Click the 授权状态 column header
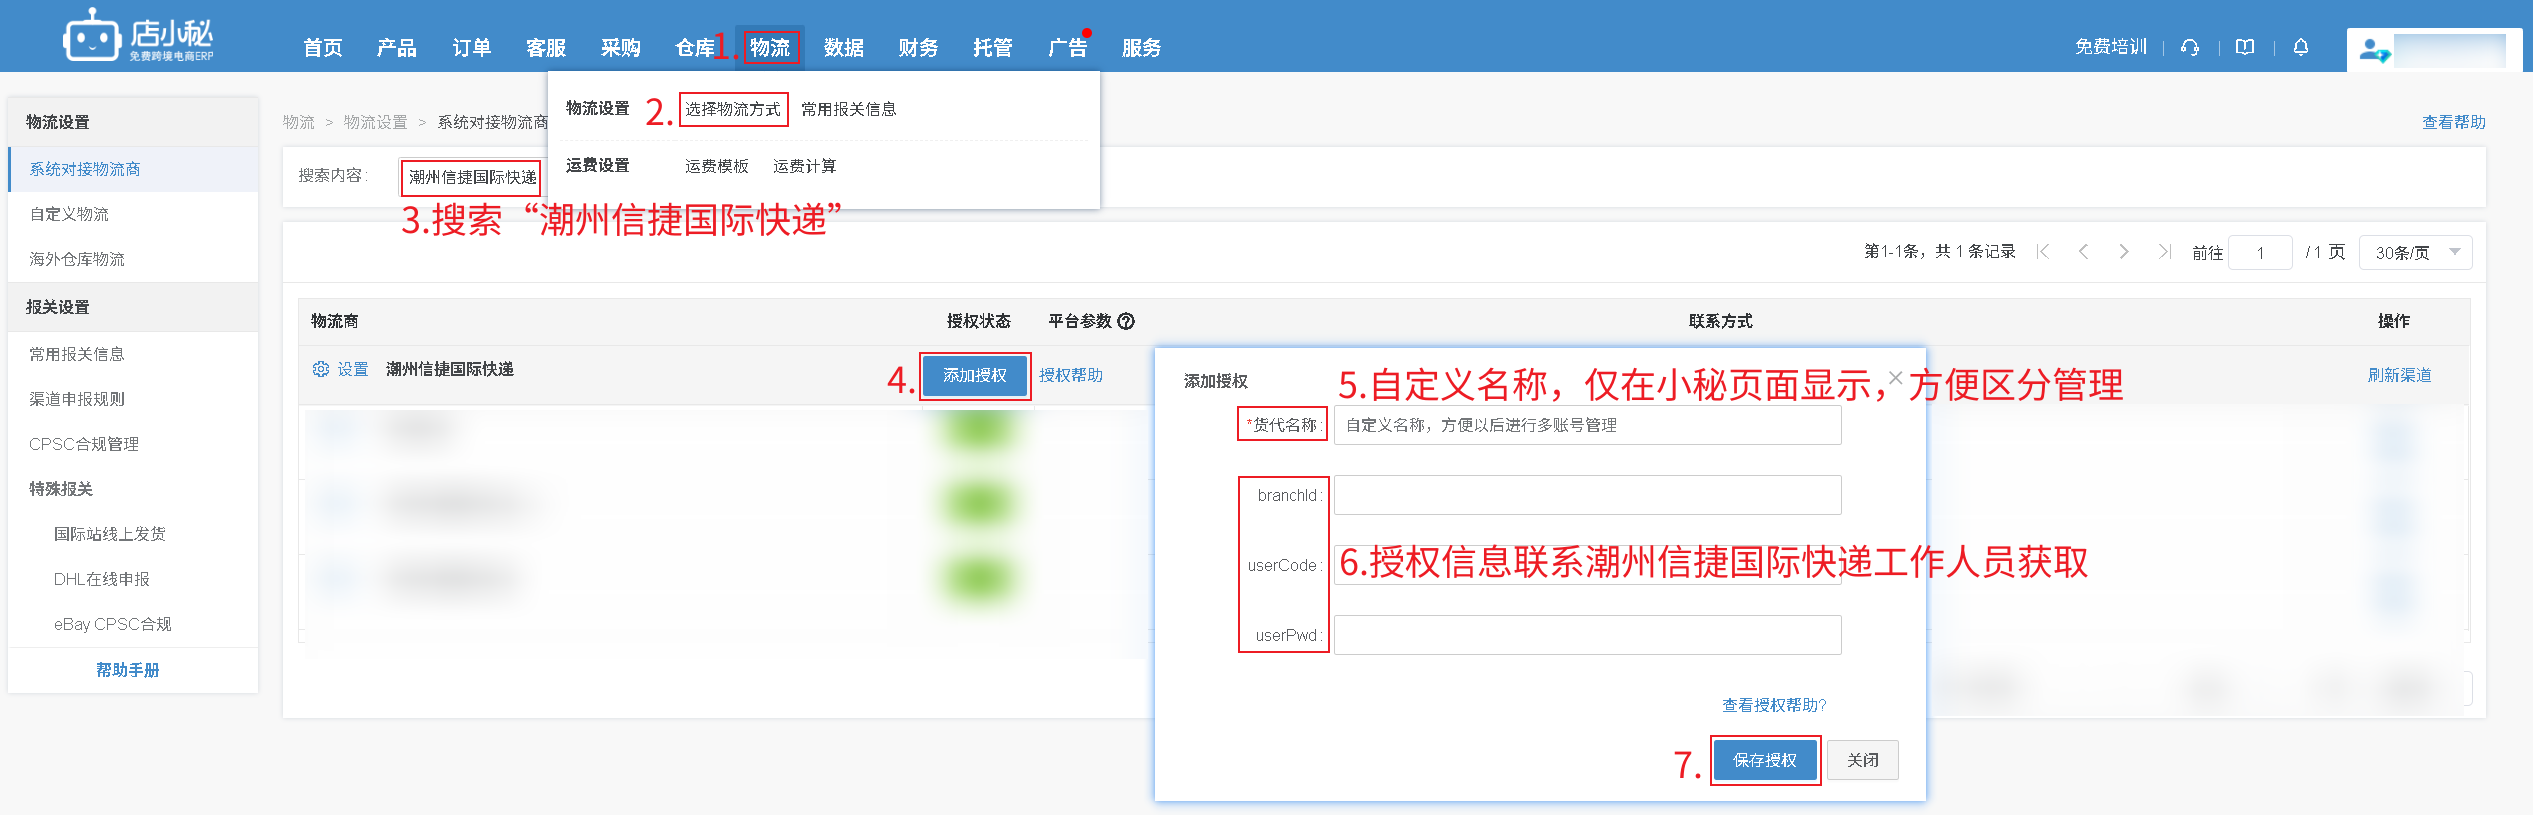The image size is (2533, 815). (979, 321)
